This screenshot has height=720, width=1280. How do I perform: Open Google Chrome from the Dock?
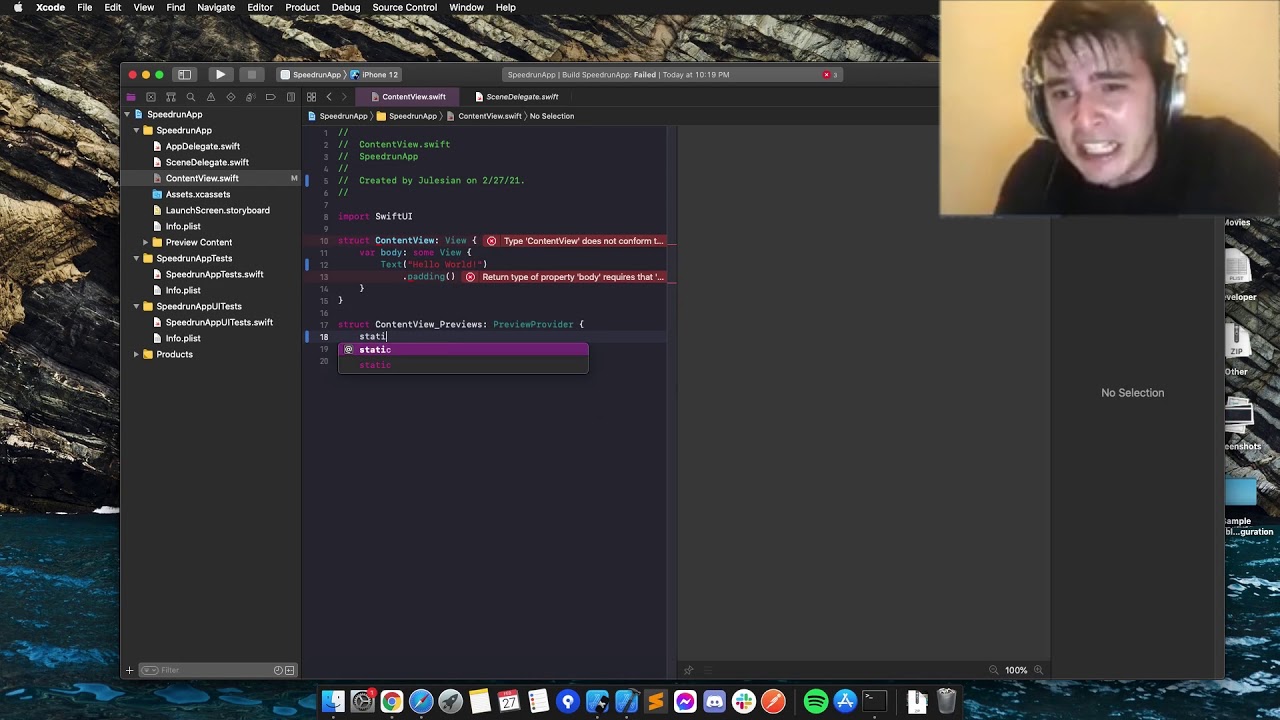tap(392, 701)
